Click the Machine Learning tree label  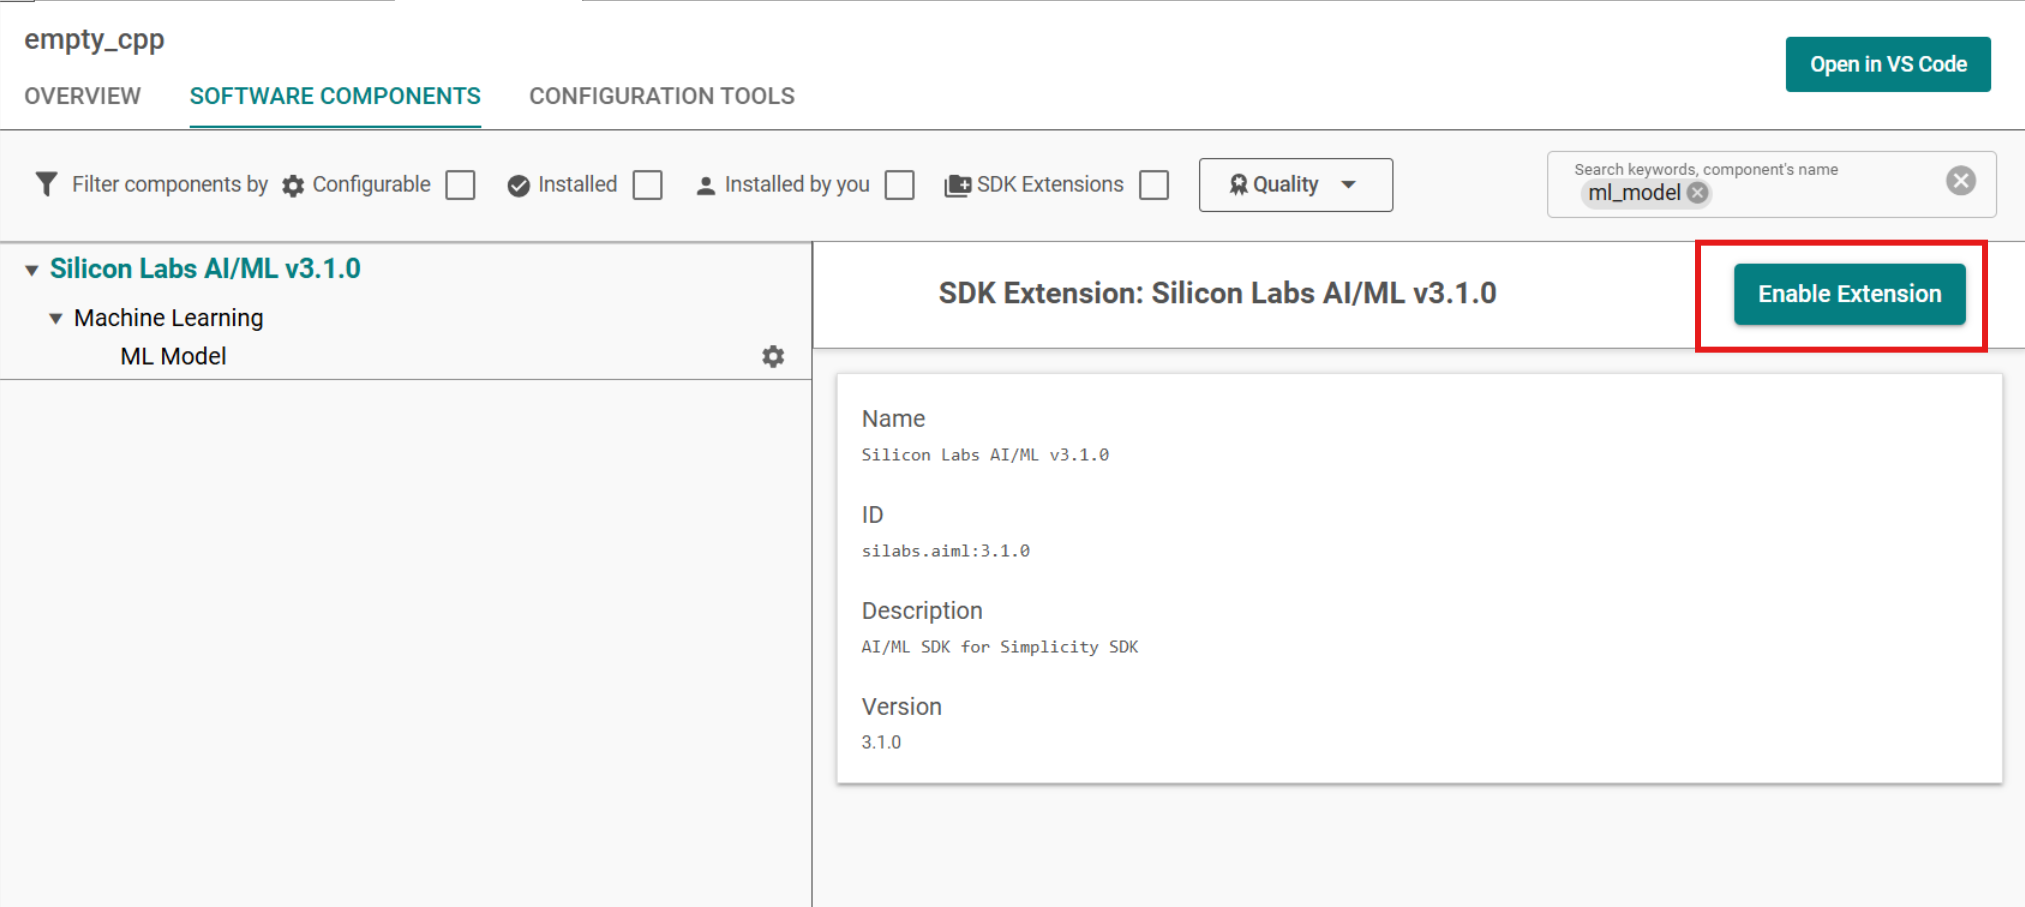[x=168, y=318]
